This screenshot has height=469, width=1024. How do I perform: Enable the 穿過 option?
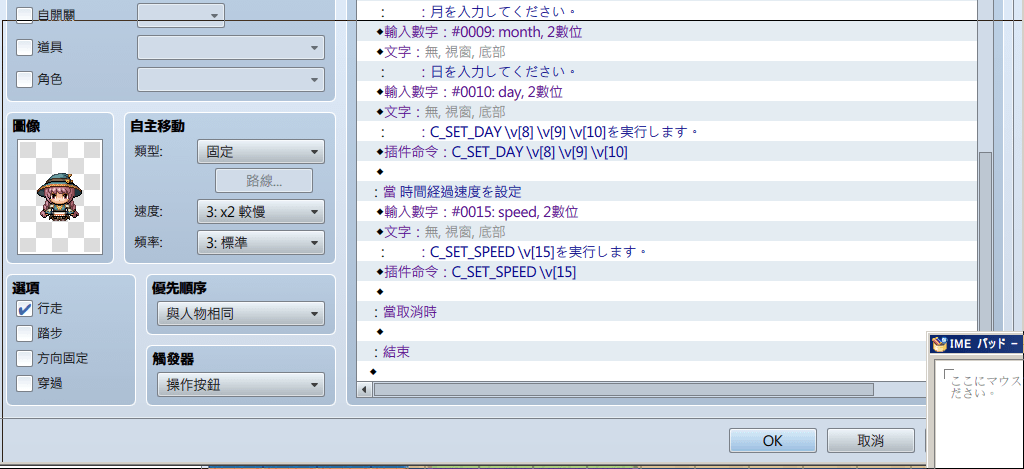pos(24,383)
